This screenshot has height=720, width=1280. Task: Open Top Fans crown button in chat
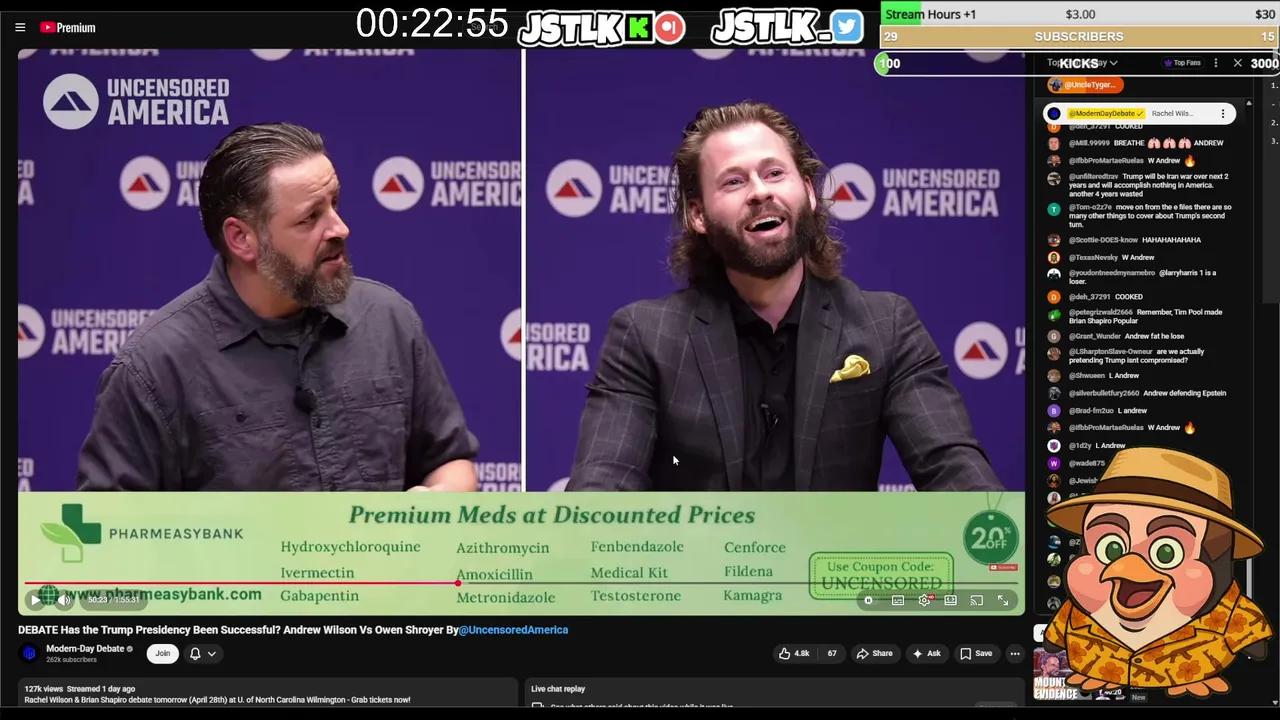(1182, 63)
